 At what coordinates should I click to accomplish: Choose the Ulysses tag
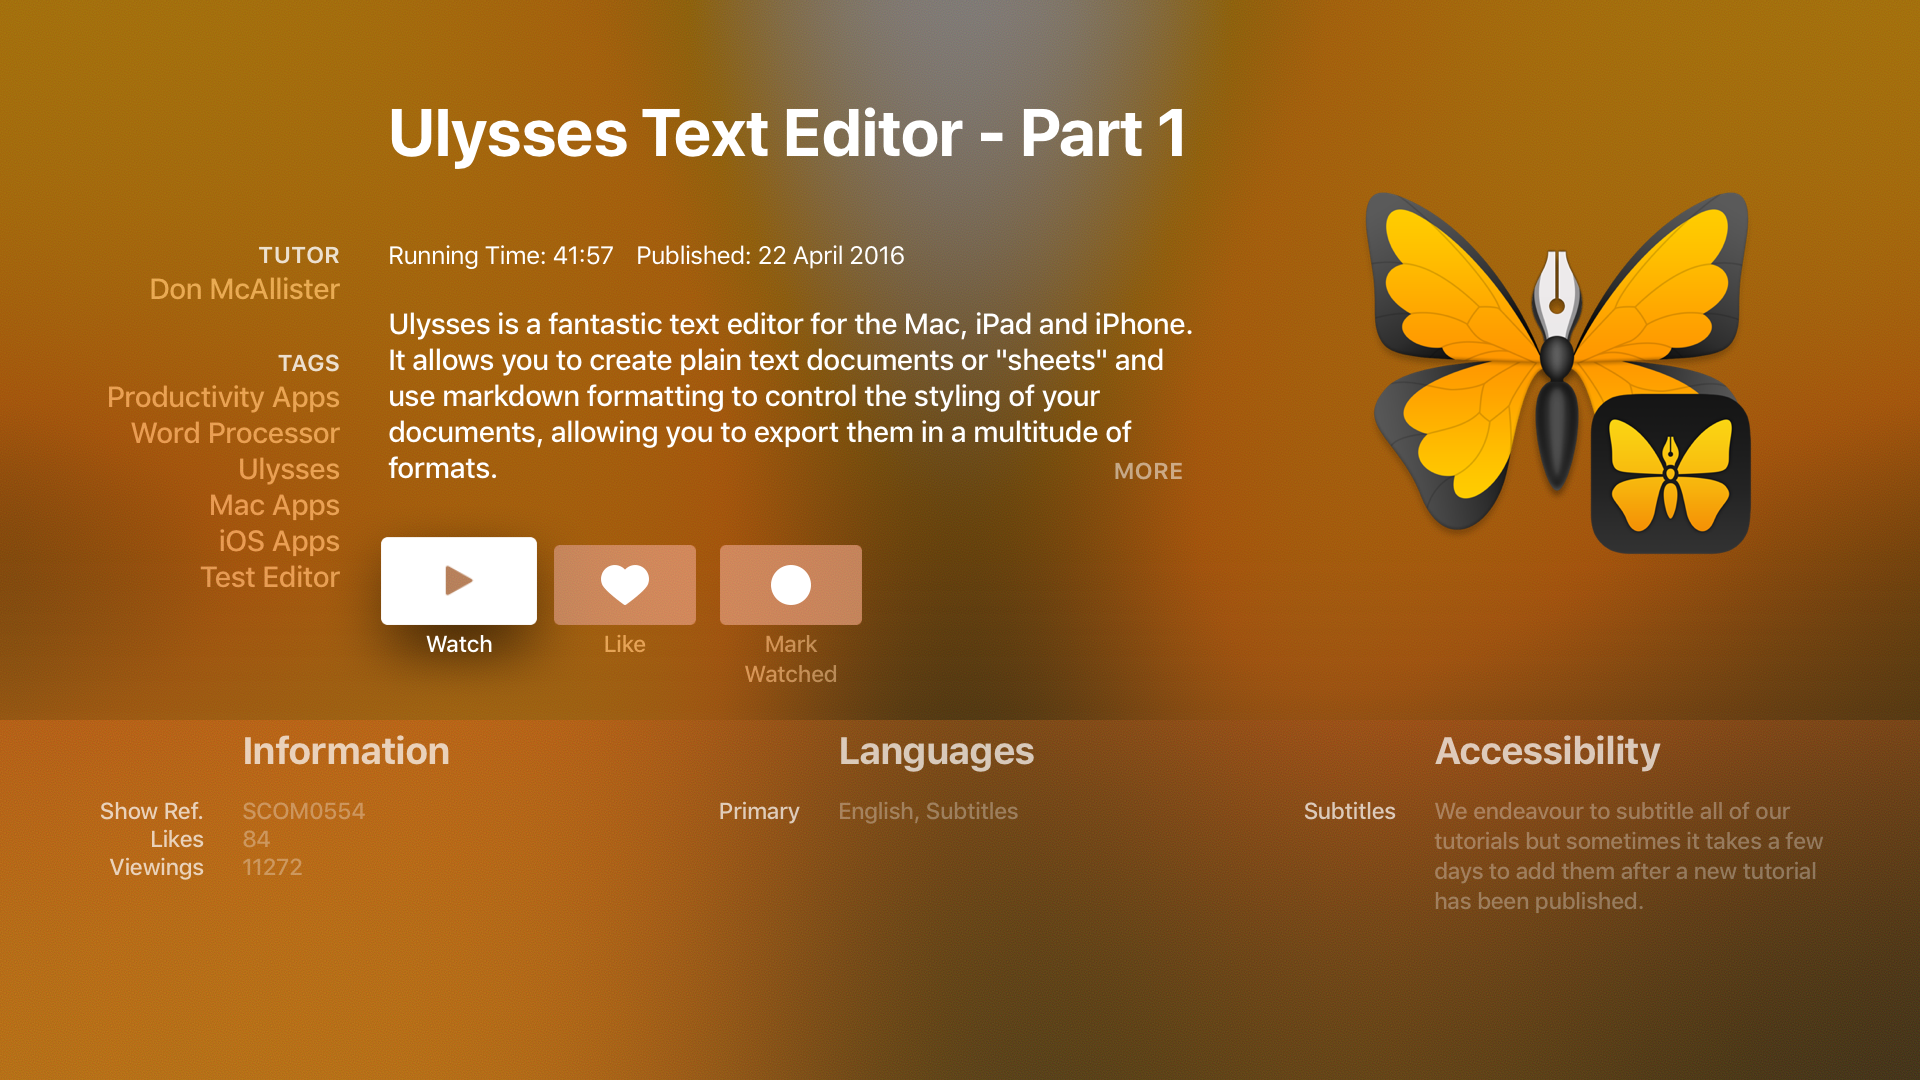[289, 469]
